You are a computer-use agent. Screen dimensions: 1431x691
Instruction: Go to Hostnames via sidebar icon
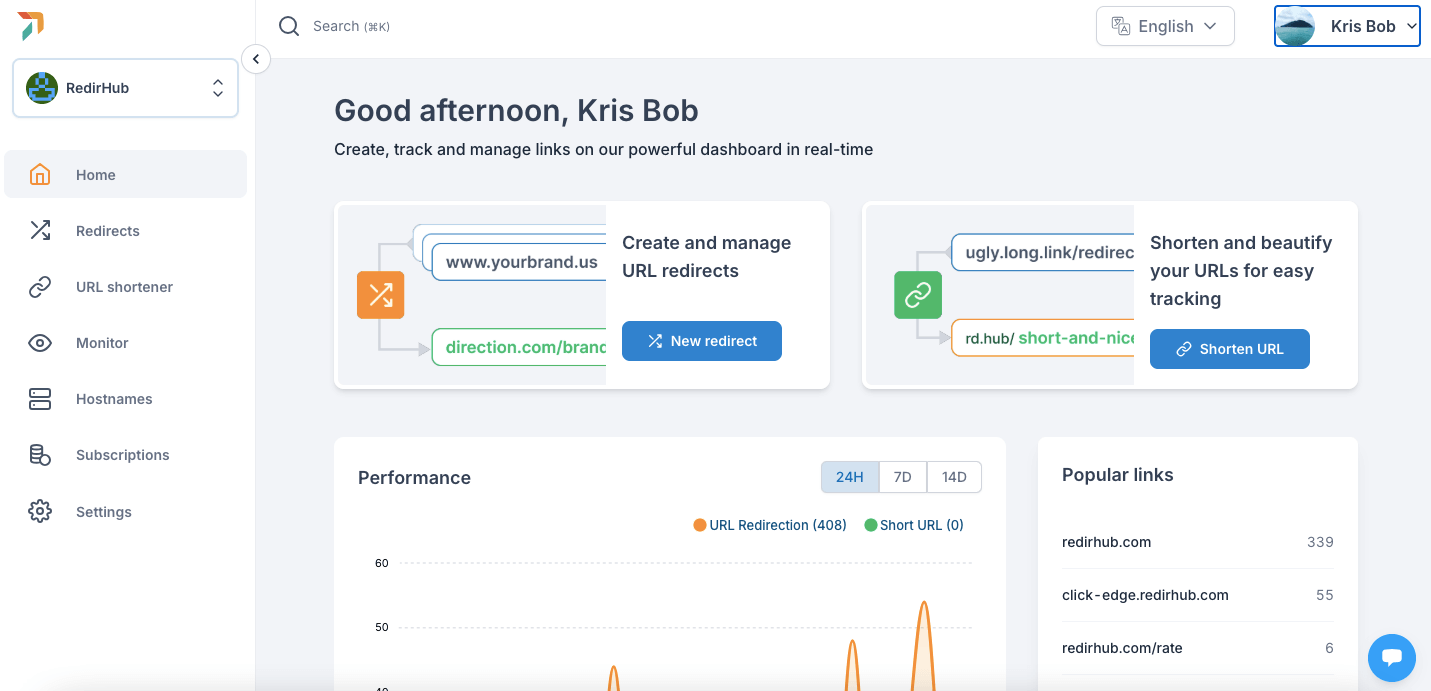click(x=40, y=399)
